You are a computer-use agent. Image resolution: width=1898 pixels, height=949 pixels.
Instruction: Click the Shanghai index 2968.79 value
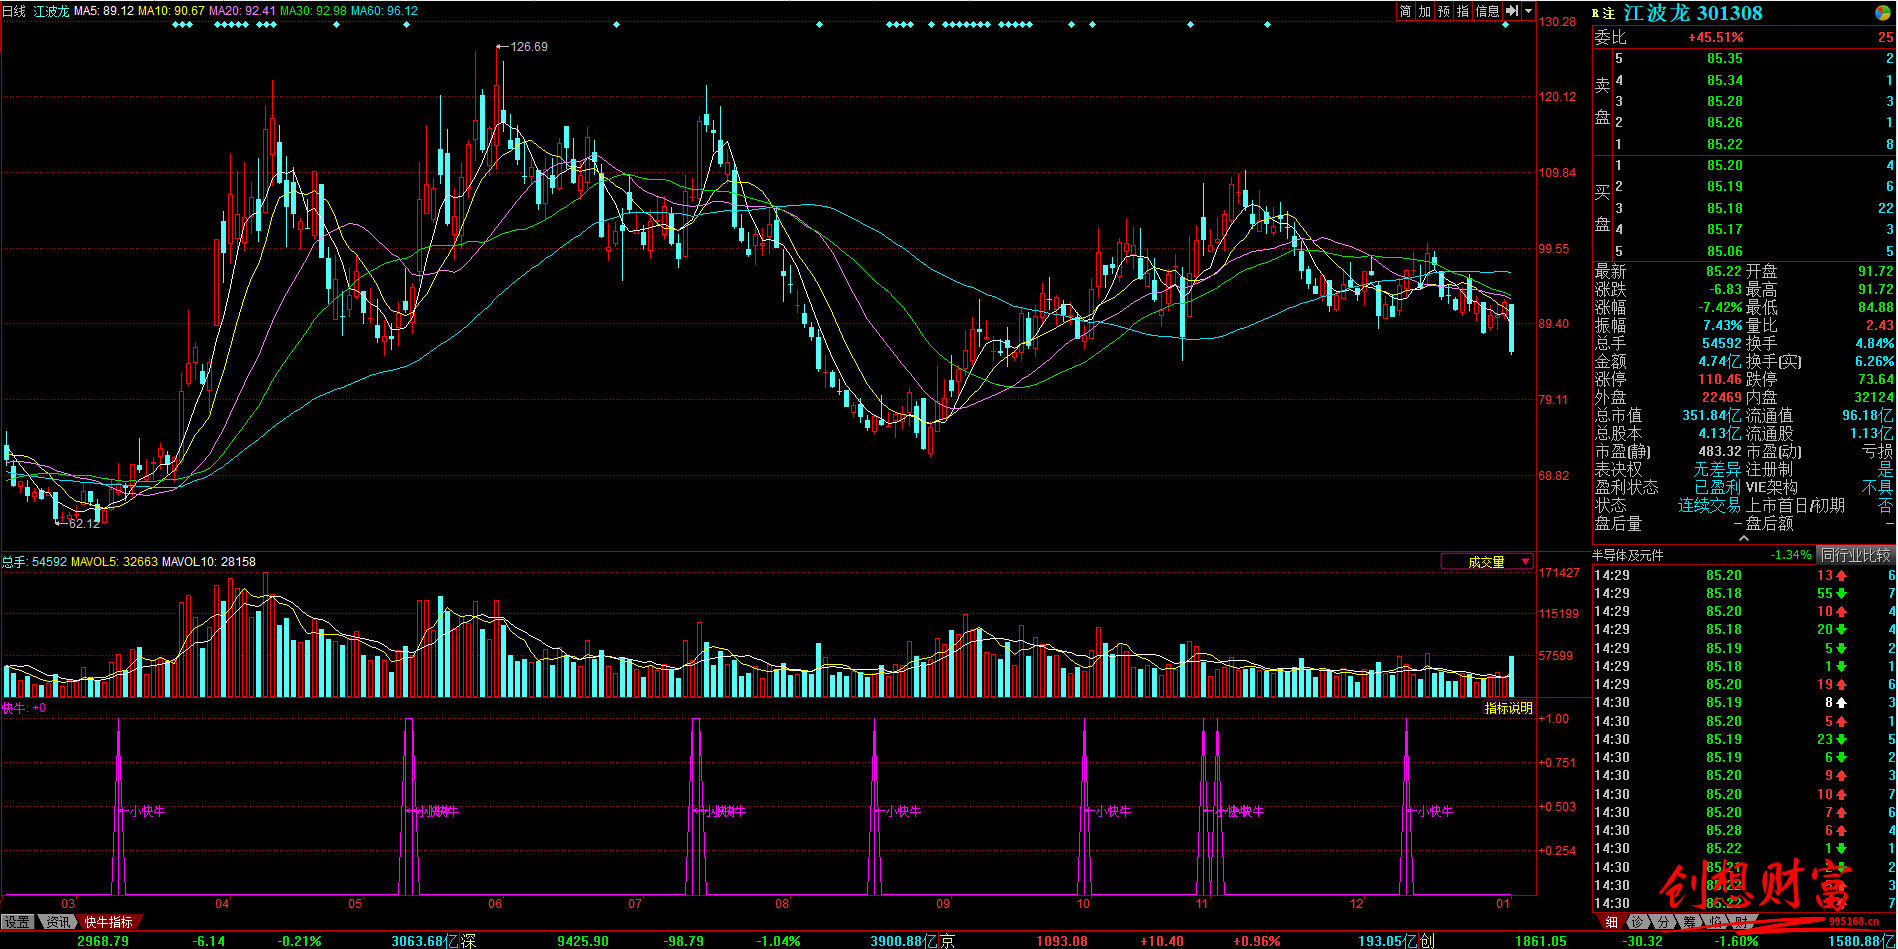[x=103, y=941]
